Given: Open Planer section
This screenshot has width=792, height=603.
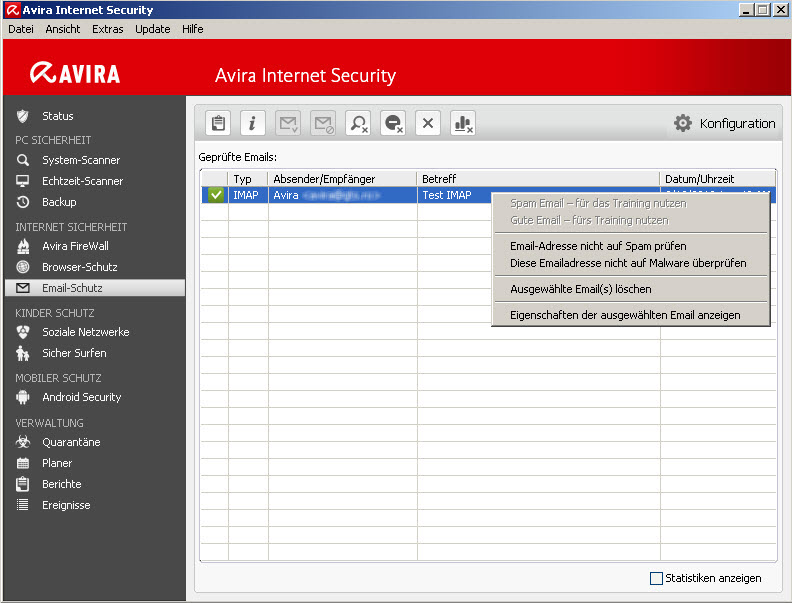Looking at the screenshot, I should tap(57, 463).
